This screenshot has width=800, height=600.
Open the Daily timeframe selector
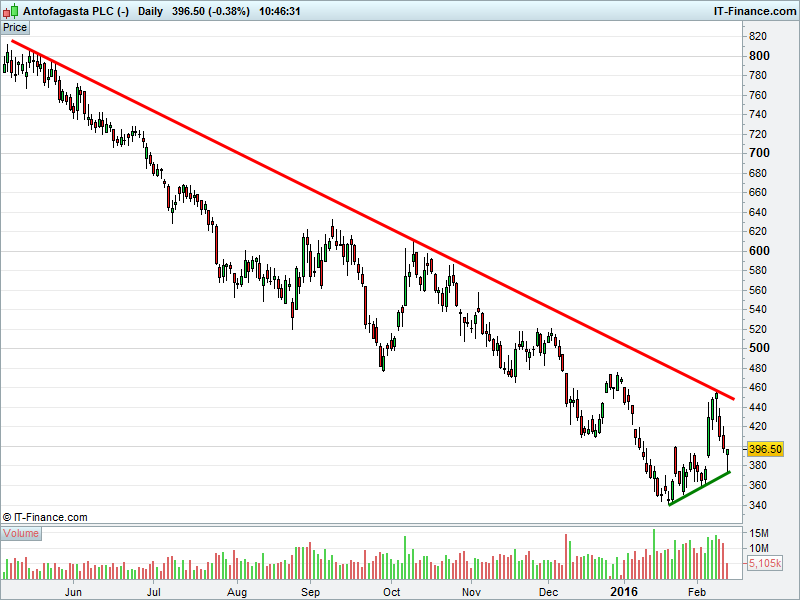(150, 11)
